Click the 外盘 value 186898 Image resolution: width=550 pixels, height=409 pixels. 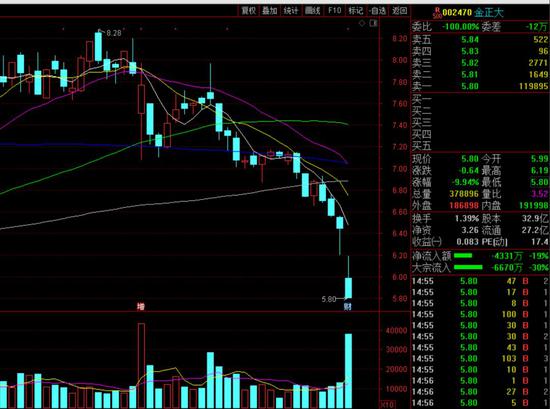point(464,205)
